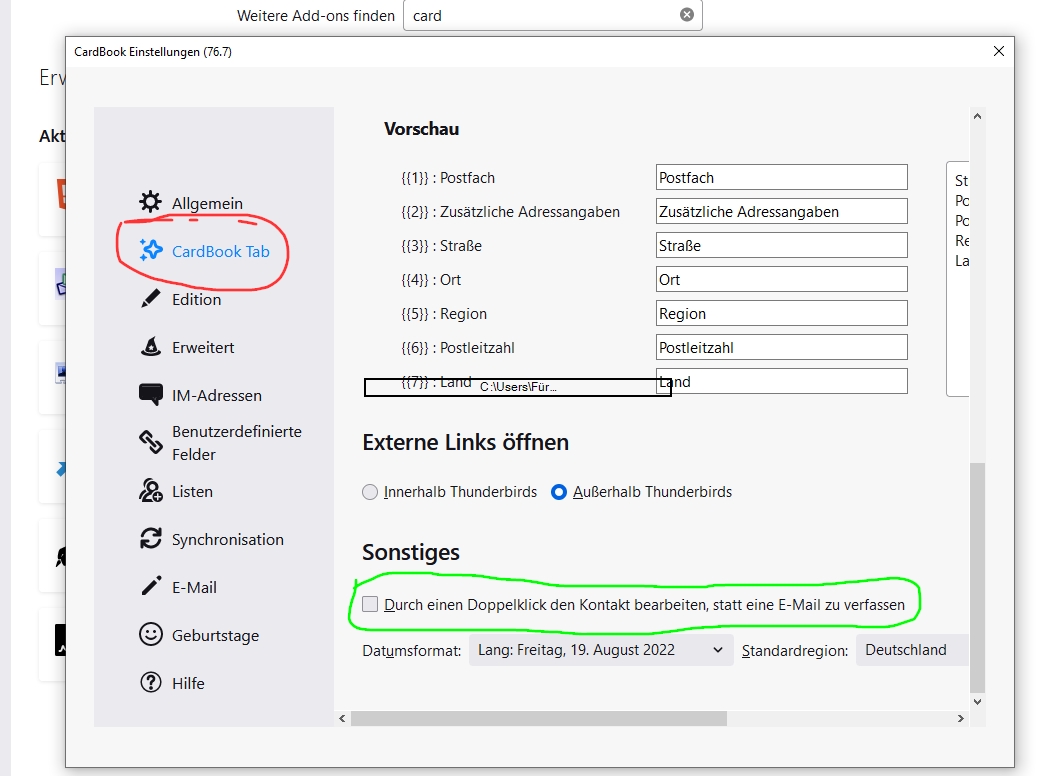Screen dimensions: 1039x776
Task: Click the Sonstiges heading
Action: click(x=411, y=552)
